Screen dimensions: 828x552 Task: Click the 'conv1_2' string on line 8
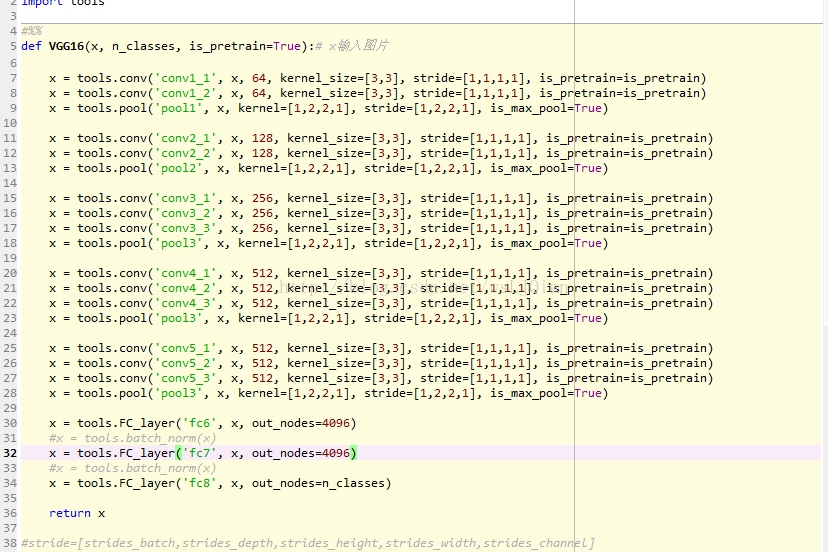185,93
